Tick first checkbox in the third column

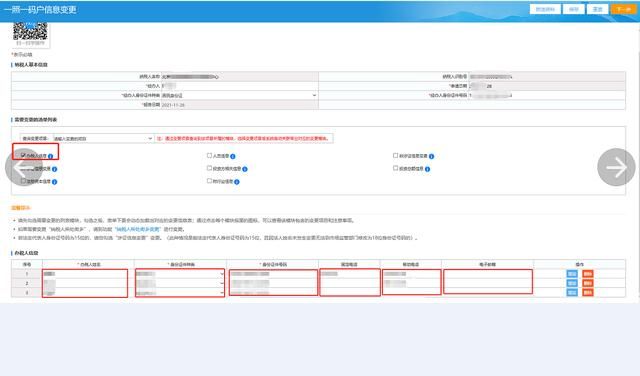396,156
